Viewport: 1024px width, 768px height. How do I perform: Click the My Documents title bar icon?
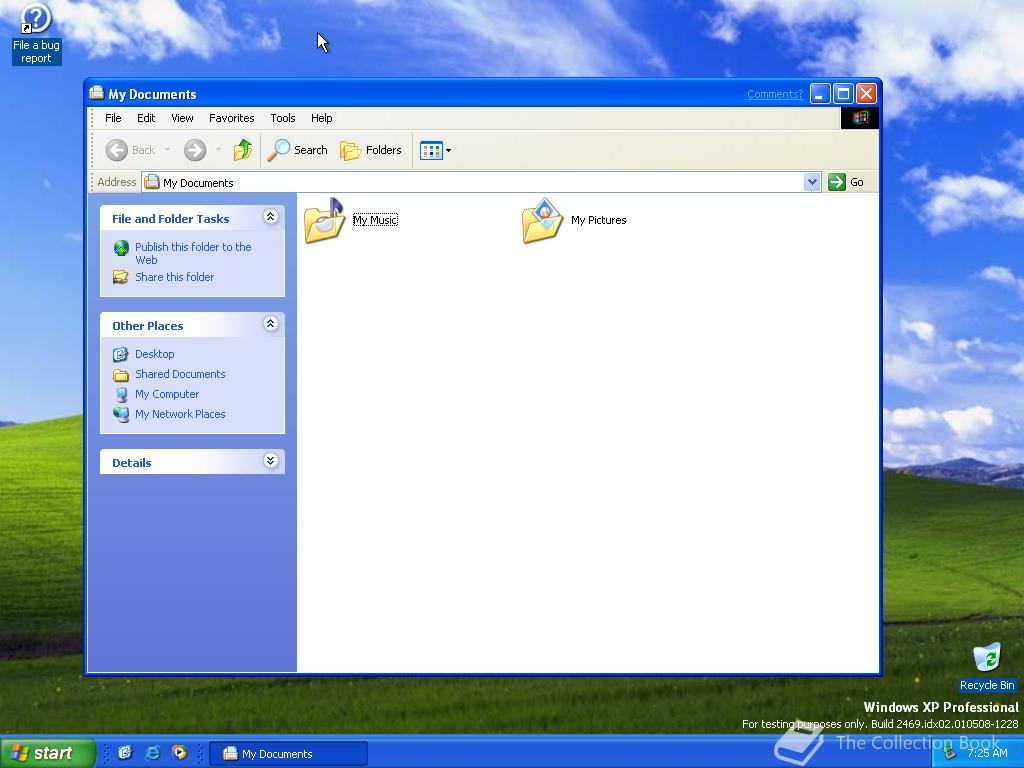point(97,93)
